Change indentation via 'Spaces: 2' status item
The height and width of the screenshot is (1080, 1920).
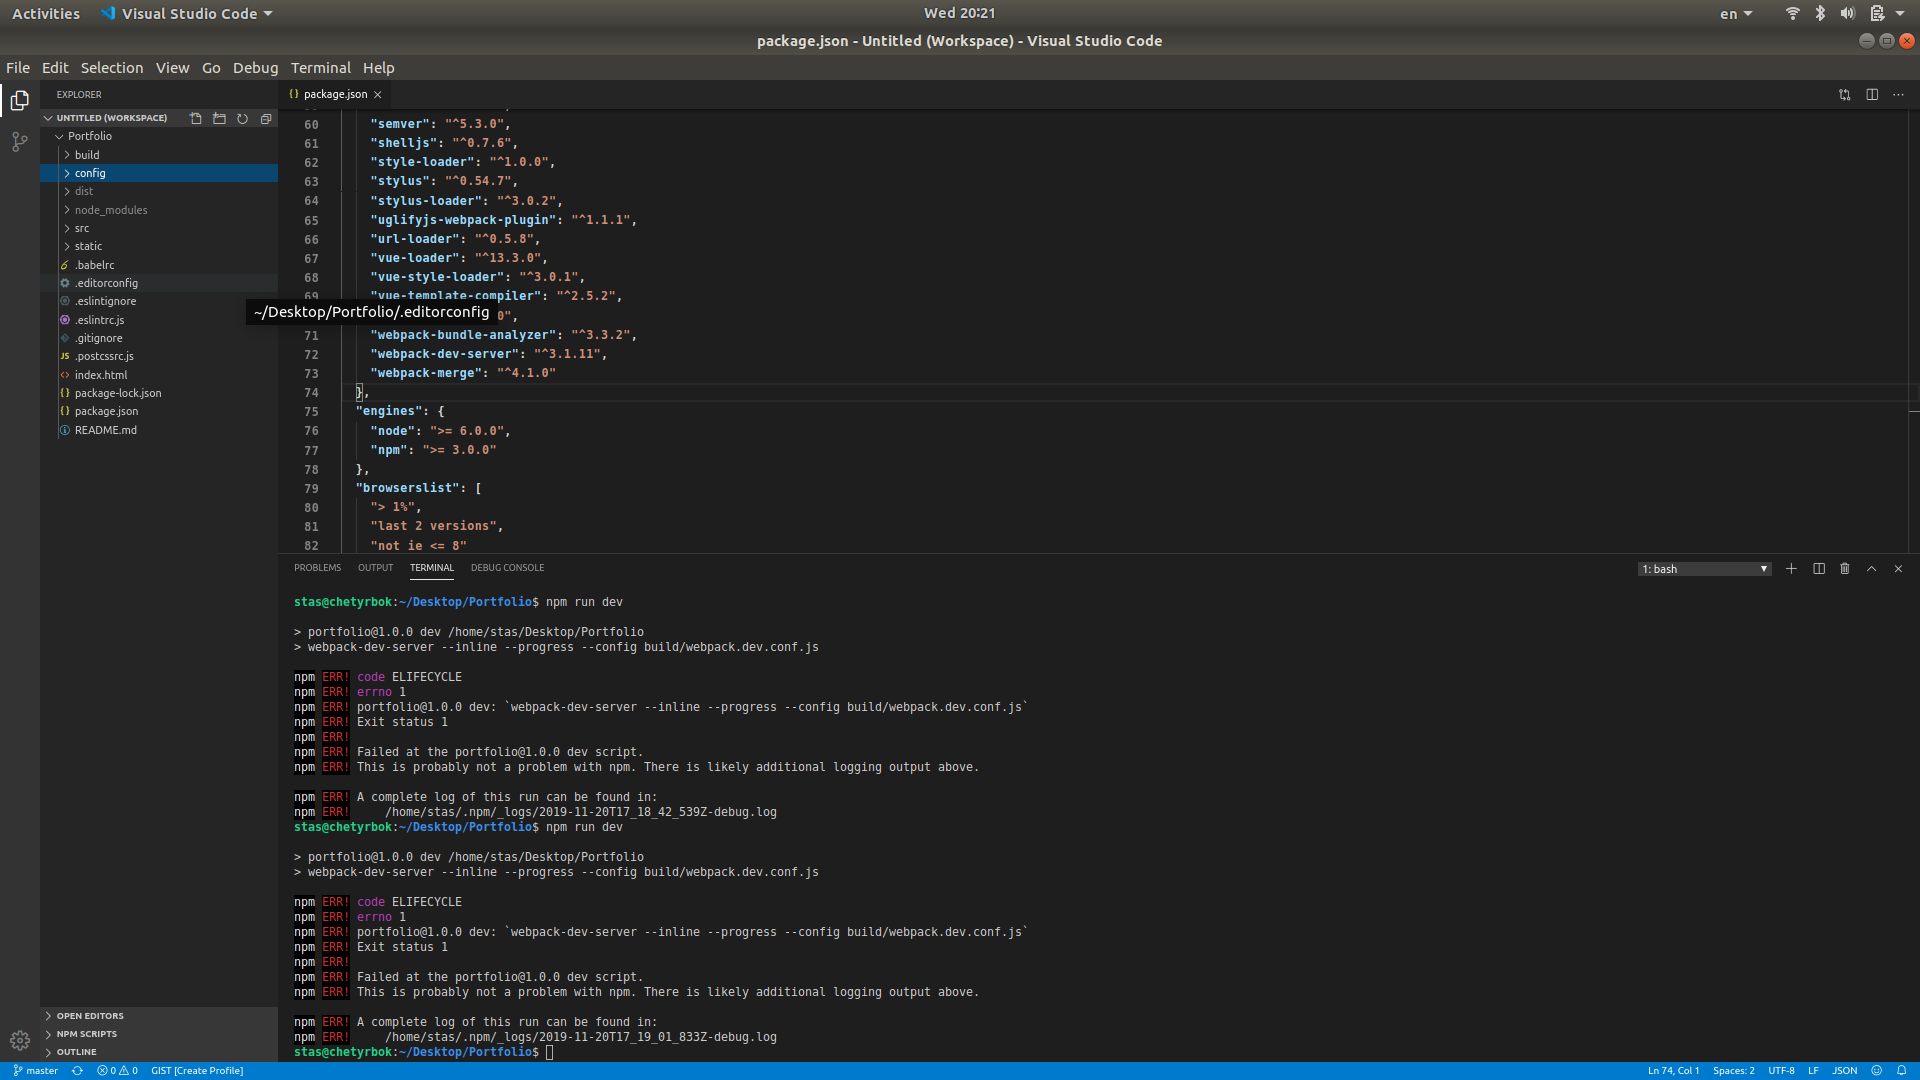point(1733,1071)
